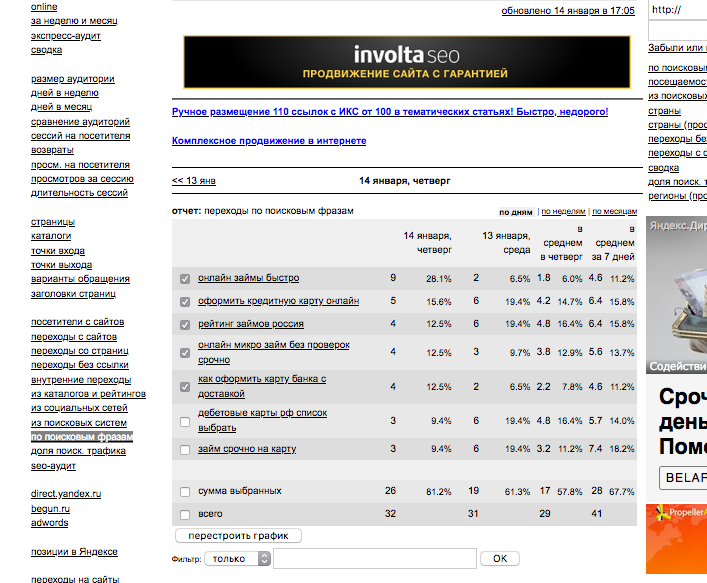707x583 pixels.
Task: Open search phrase 'онлайн займы быстро'
Action: coord(248,278)
